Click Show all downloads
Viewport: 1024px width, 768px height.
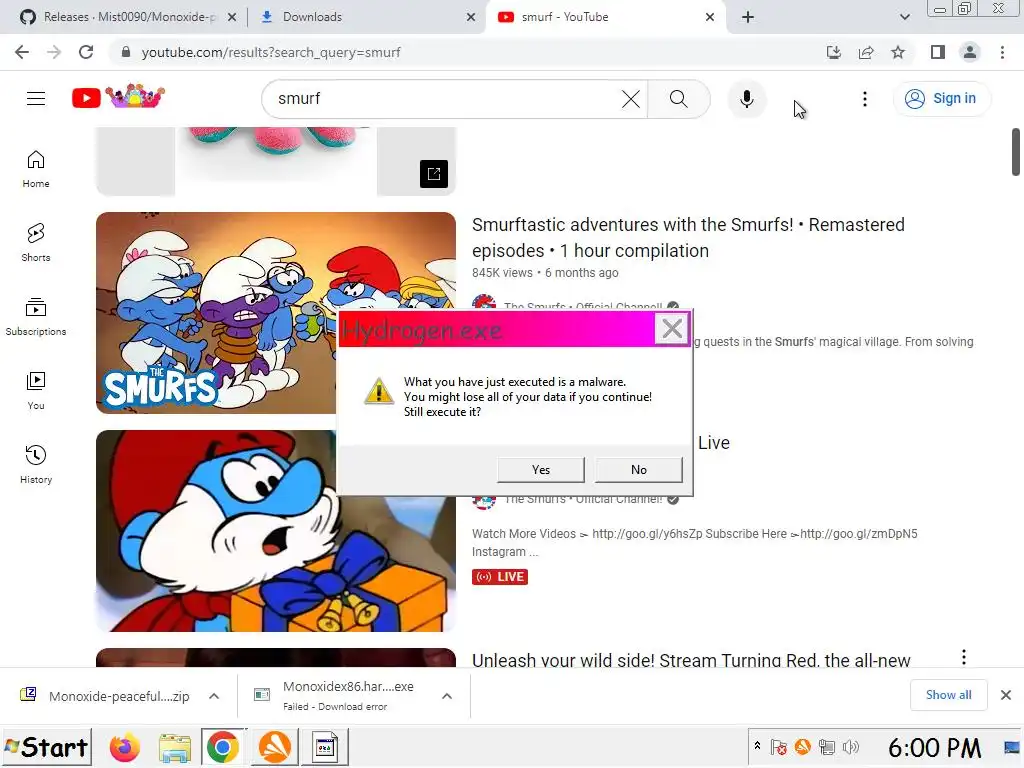point(948,695)
